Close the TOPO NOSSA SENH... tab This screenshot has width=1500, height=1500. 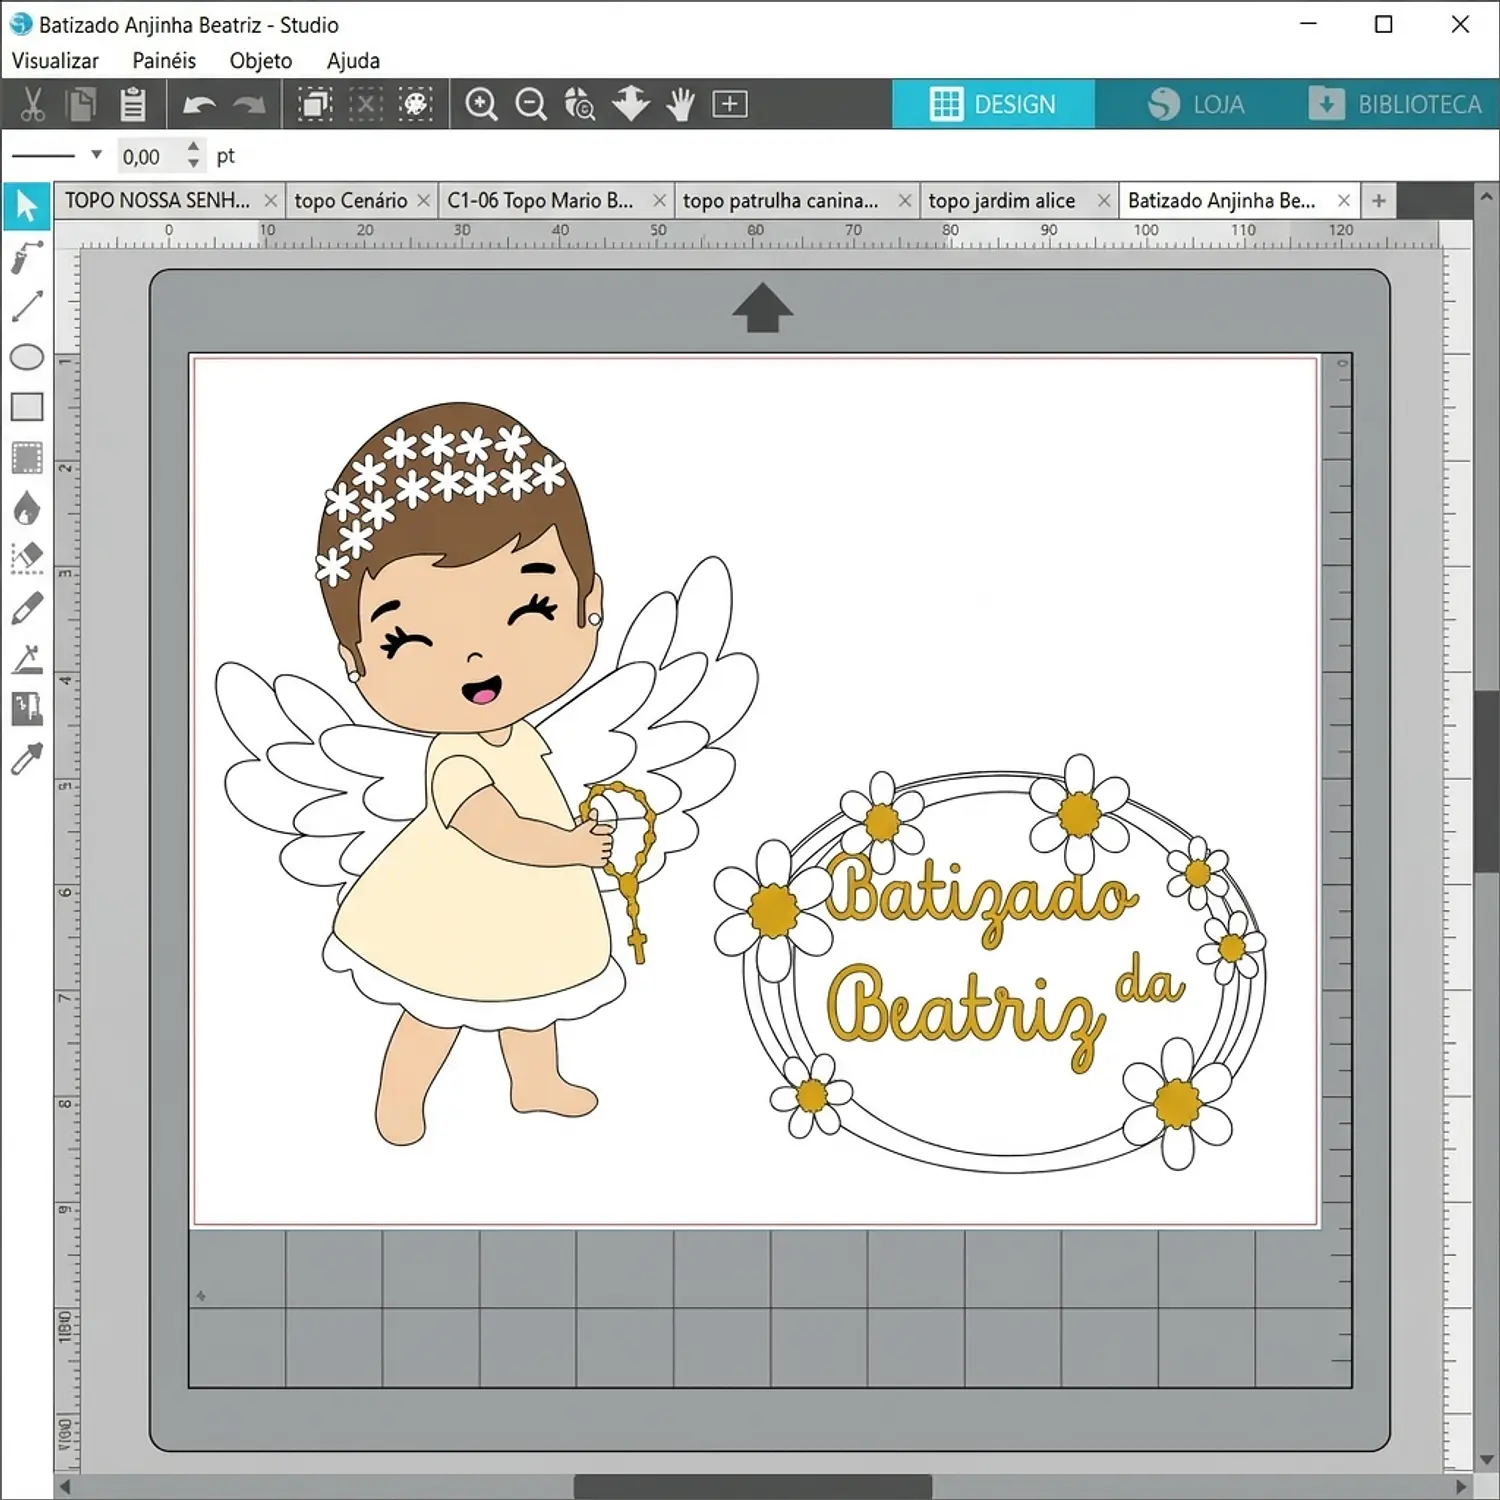coord(270,201)
